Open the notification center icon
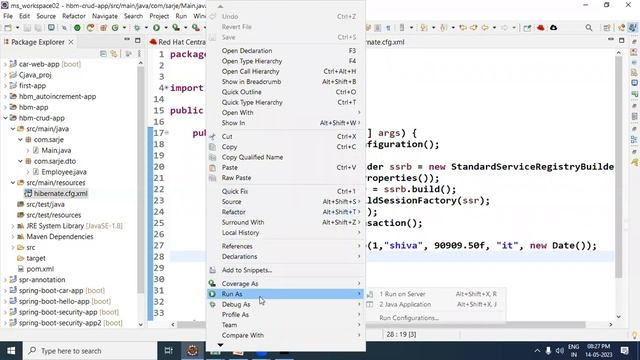The width and height of the screenshot is (640, 360). [624, 351]
